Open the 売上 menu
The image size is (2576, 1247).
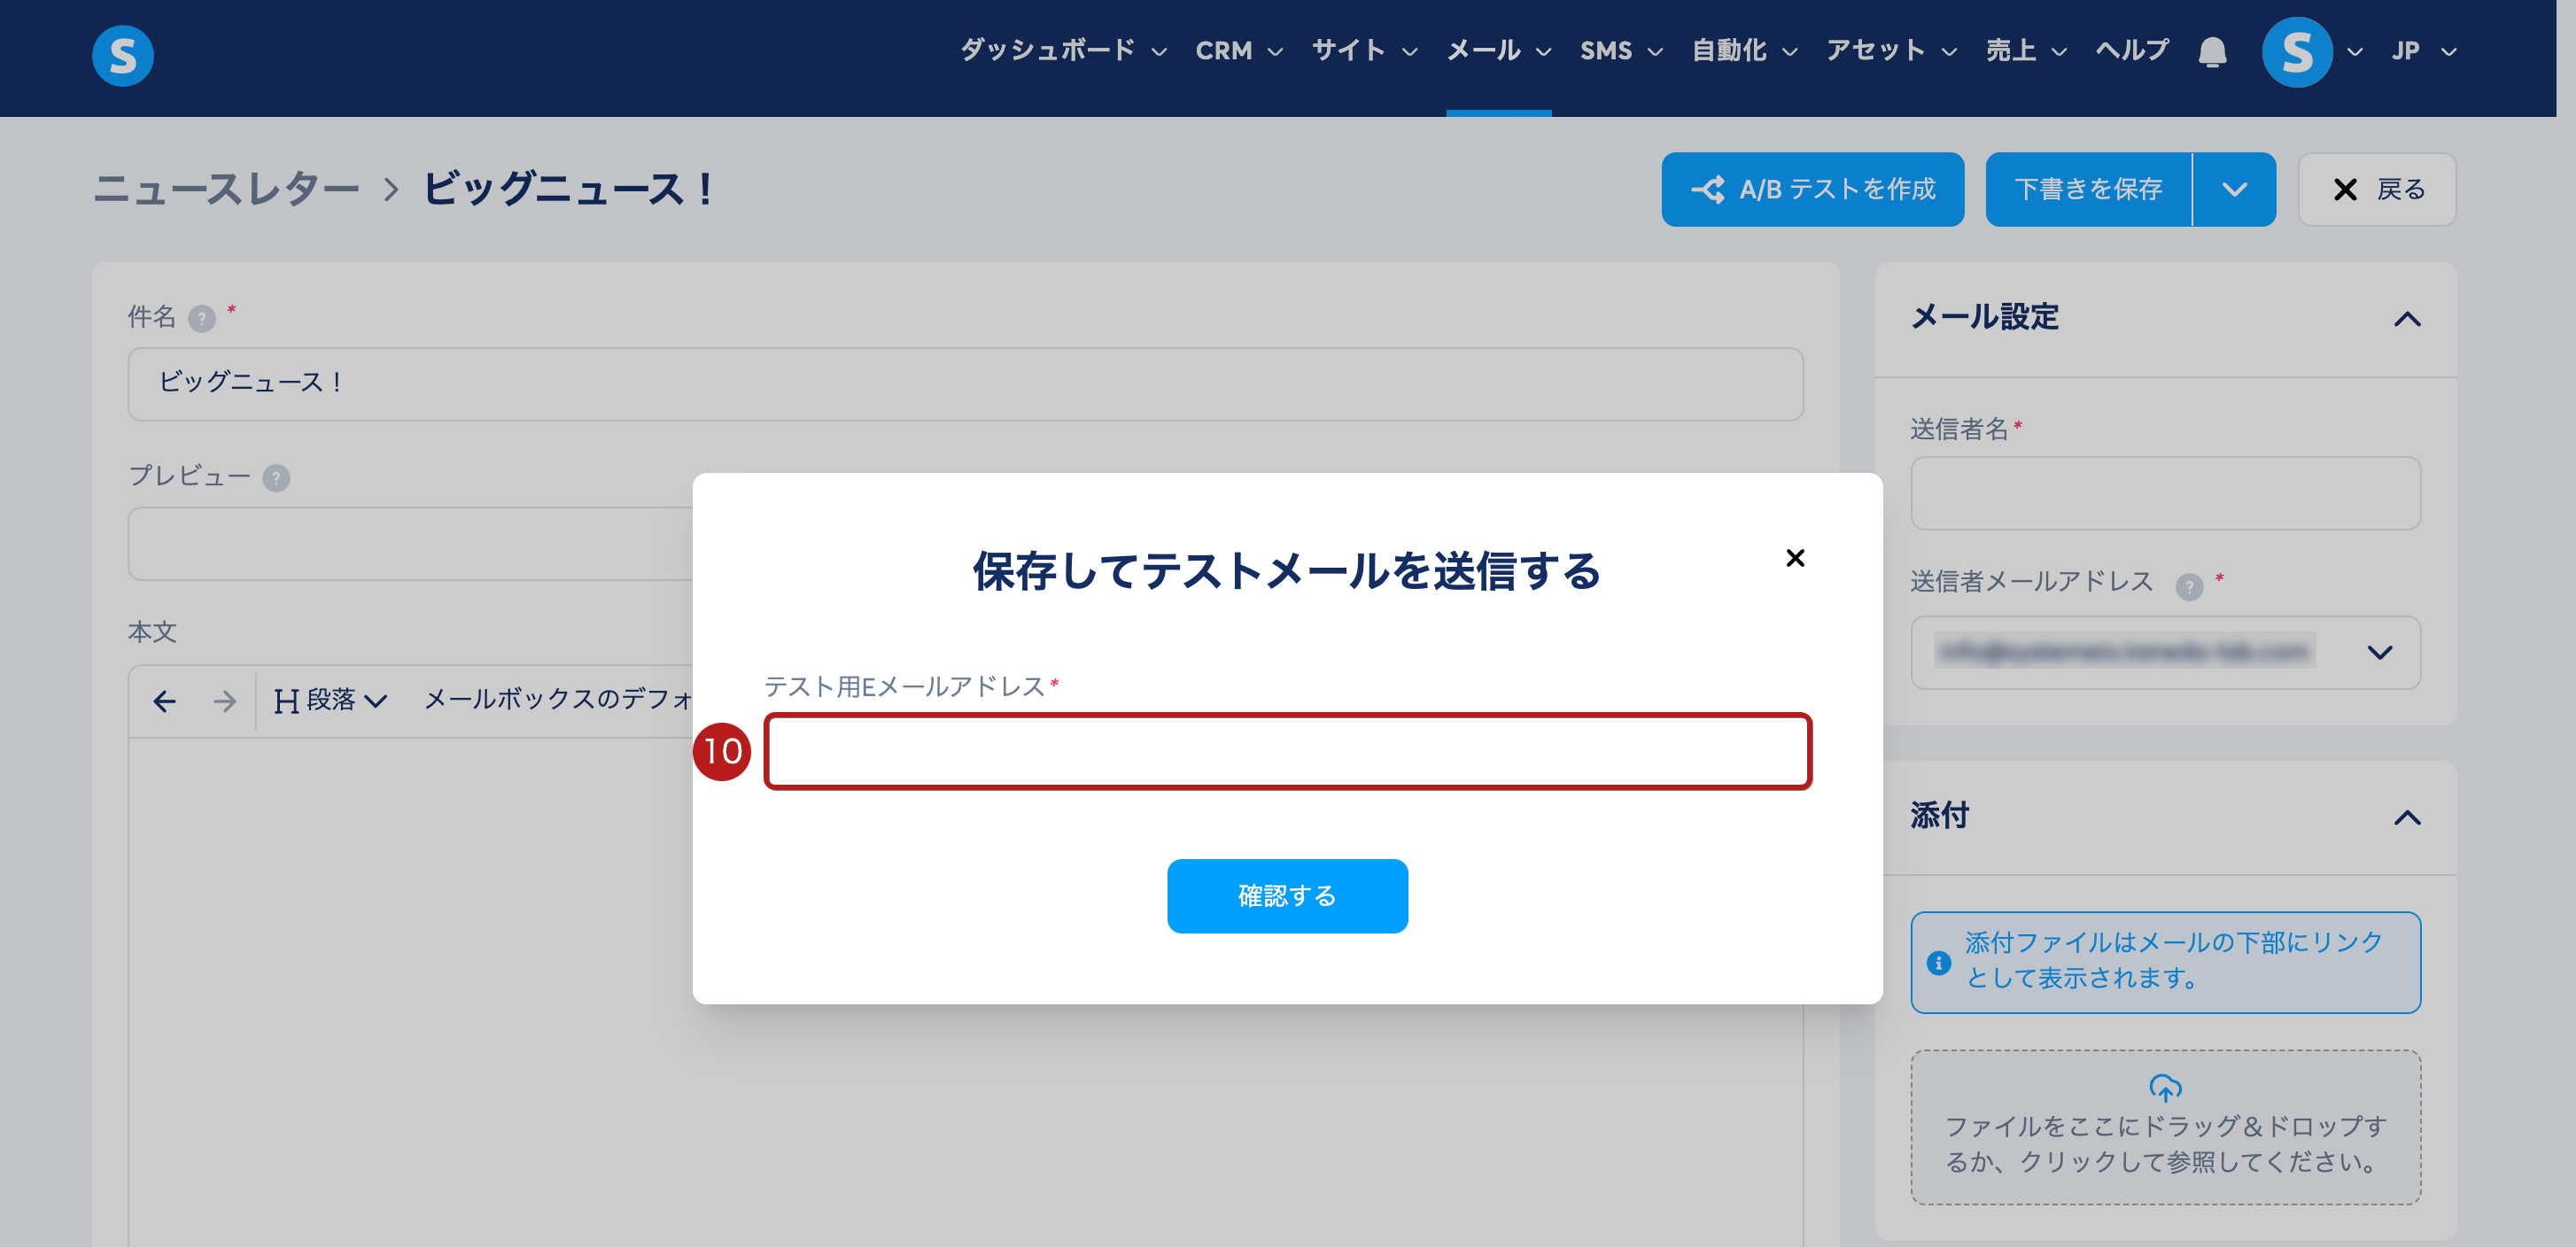[x=2026, y=50]
